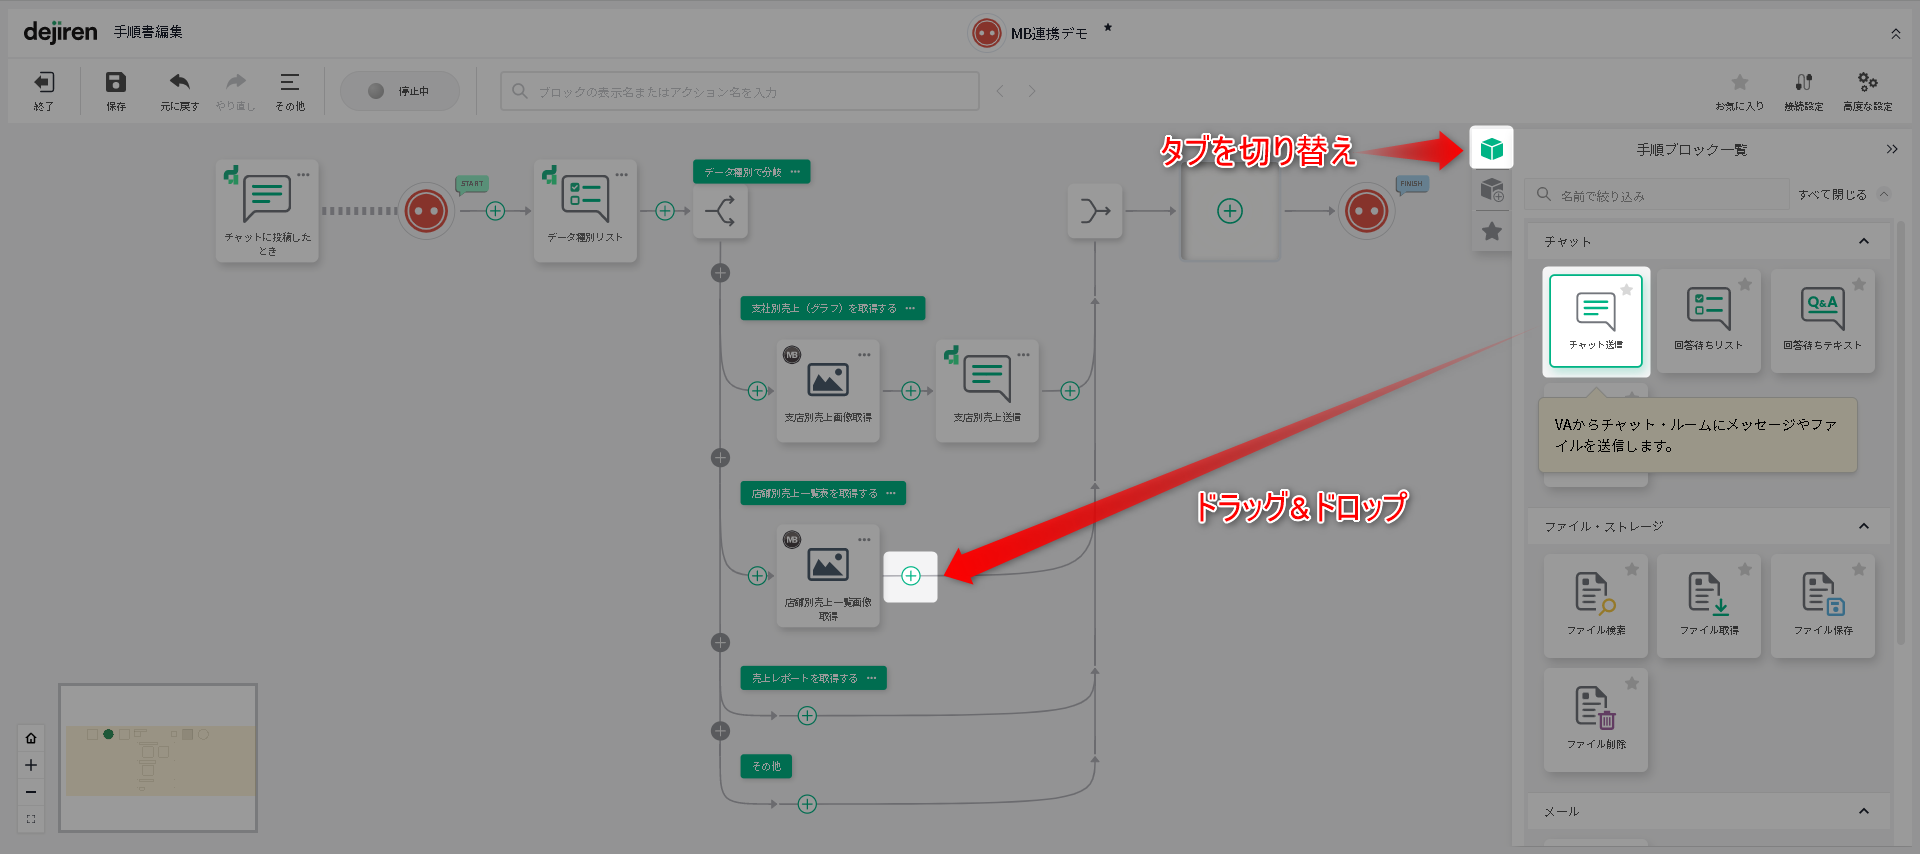This screenshot has width=1920, height=854.
Task: Zoom in with the minimap plus
Action: tap(31, 765)
